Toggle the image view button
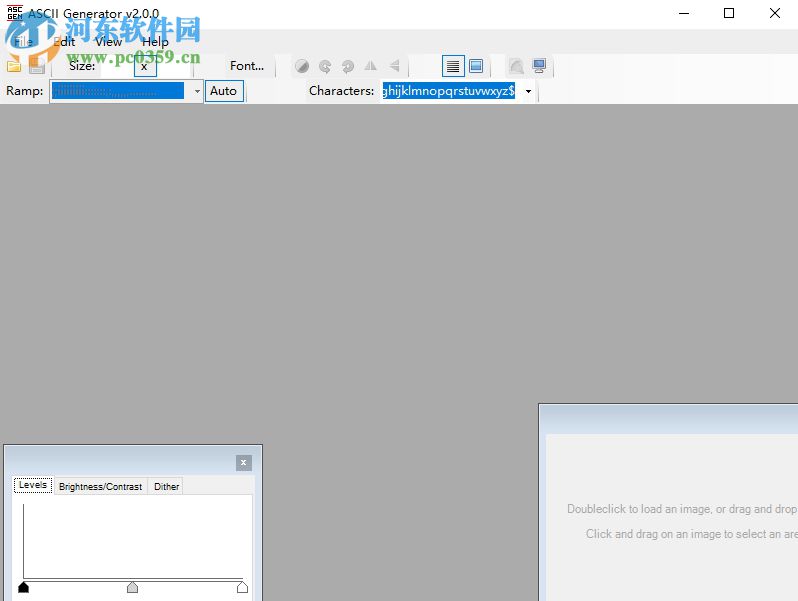 476,66
